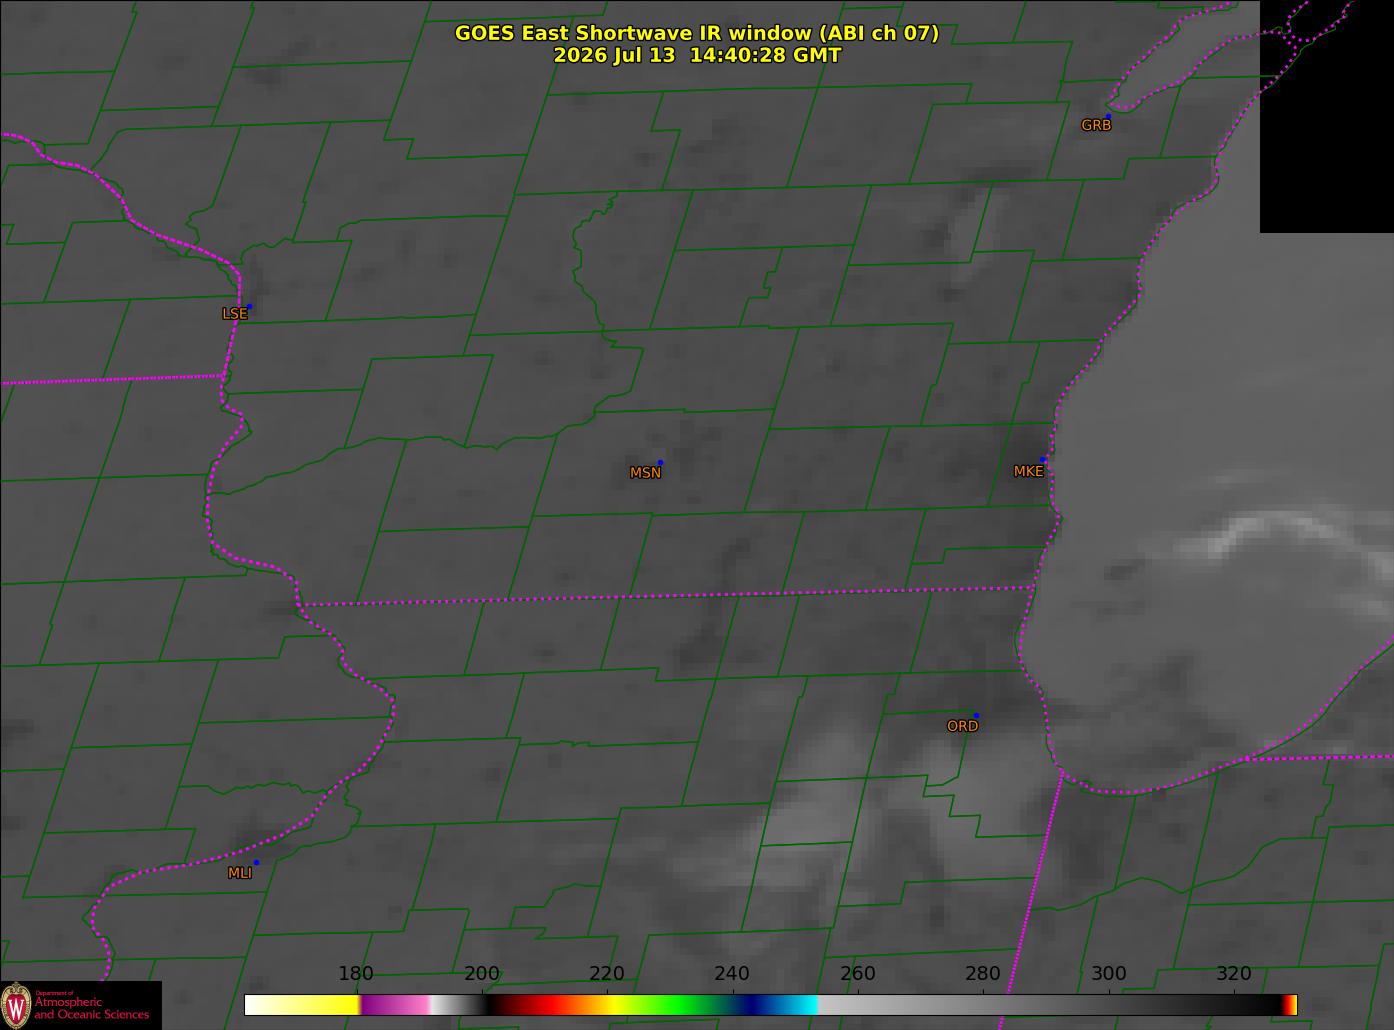Click the ORD station marker label
Viewport: 1394px width, 1030px height.
point(962,726)
